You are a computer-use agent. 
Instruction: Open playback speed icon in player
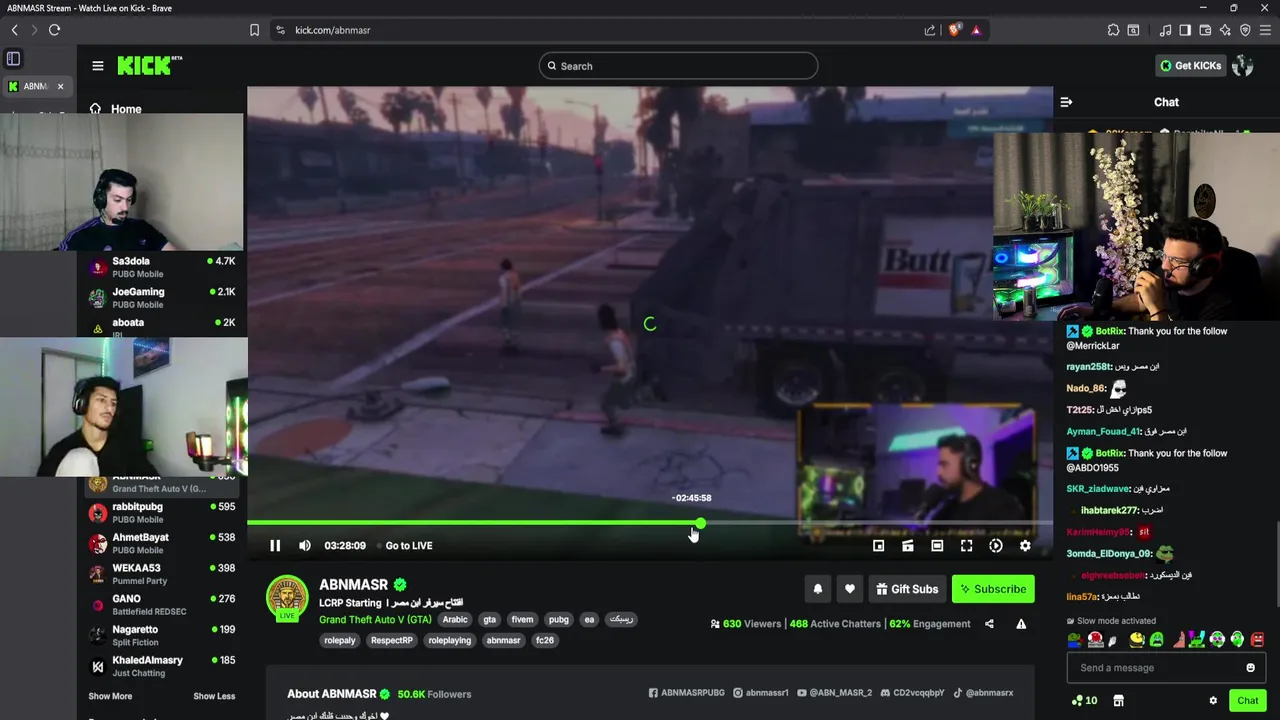pos(996,545)
